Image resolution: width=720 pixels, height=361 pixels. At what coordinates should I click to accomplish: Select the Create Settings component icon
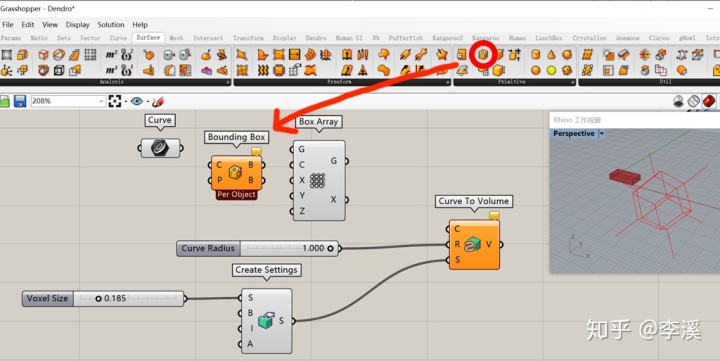coord(266,320)
